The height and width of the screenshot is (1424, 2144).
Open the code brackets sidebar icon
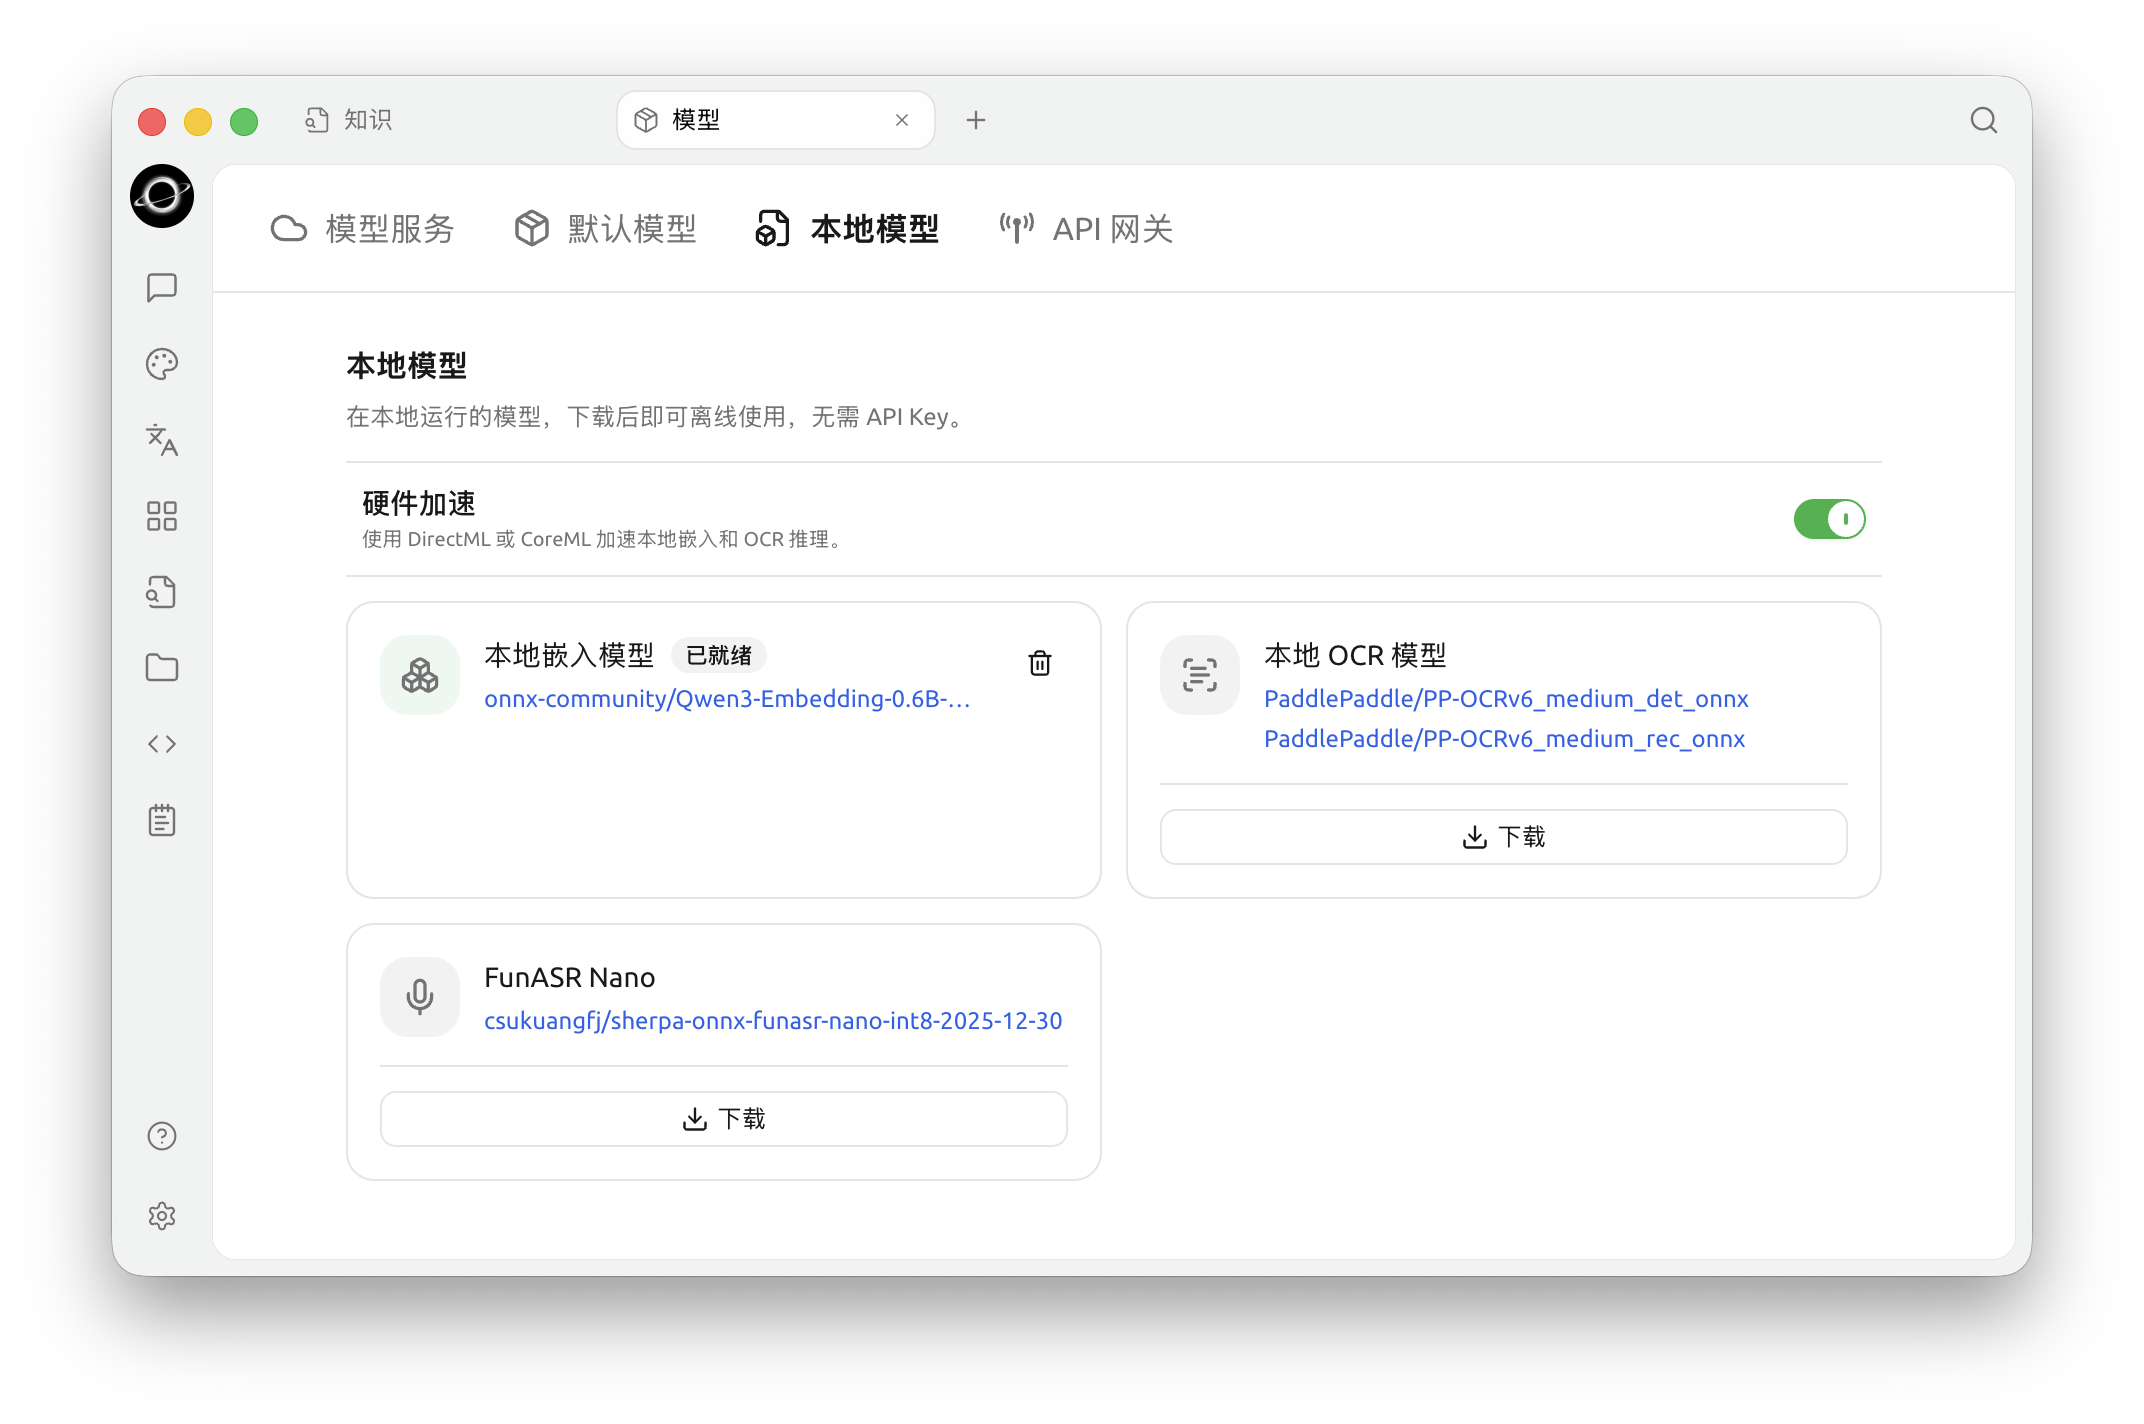(161, 744)
